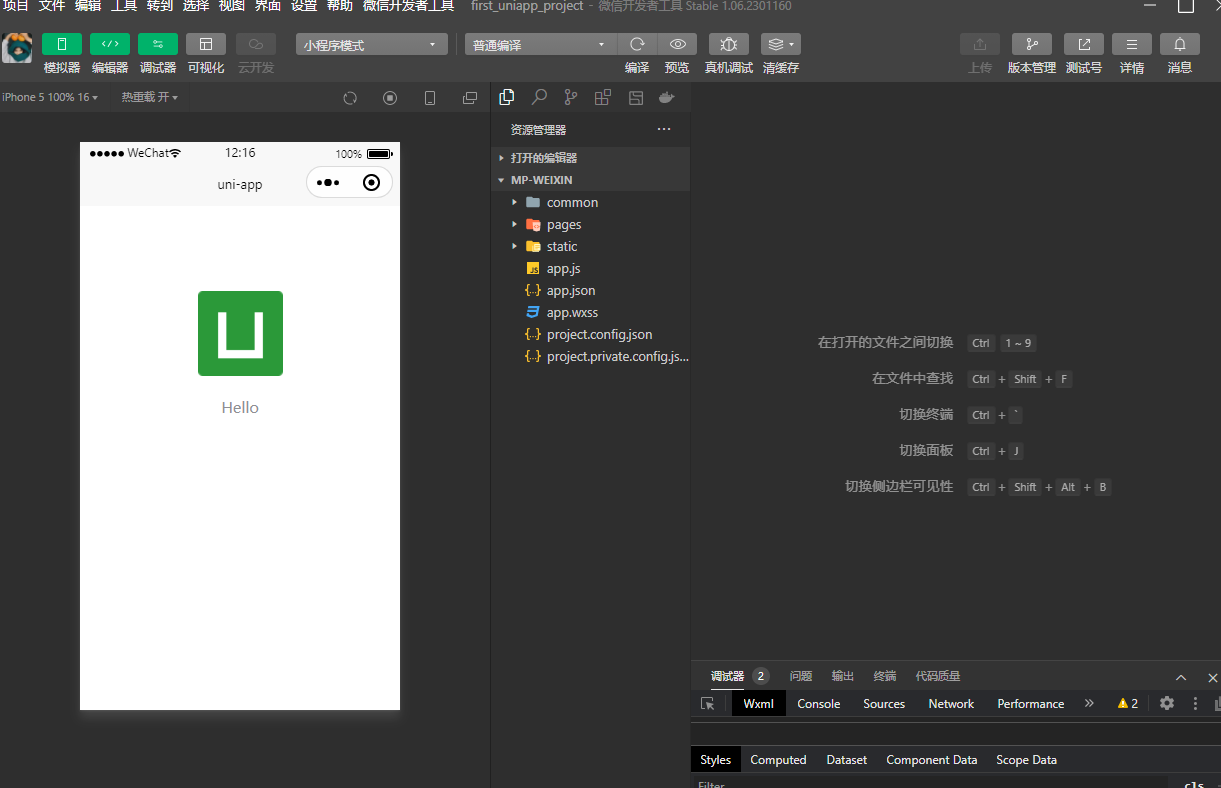Click the preview (预览) eye icon
Viewport: 1221px width, 788px height.
tap(677, 44)
